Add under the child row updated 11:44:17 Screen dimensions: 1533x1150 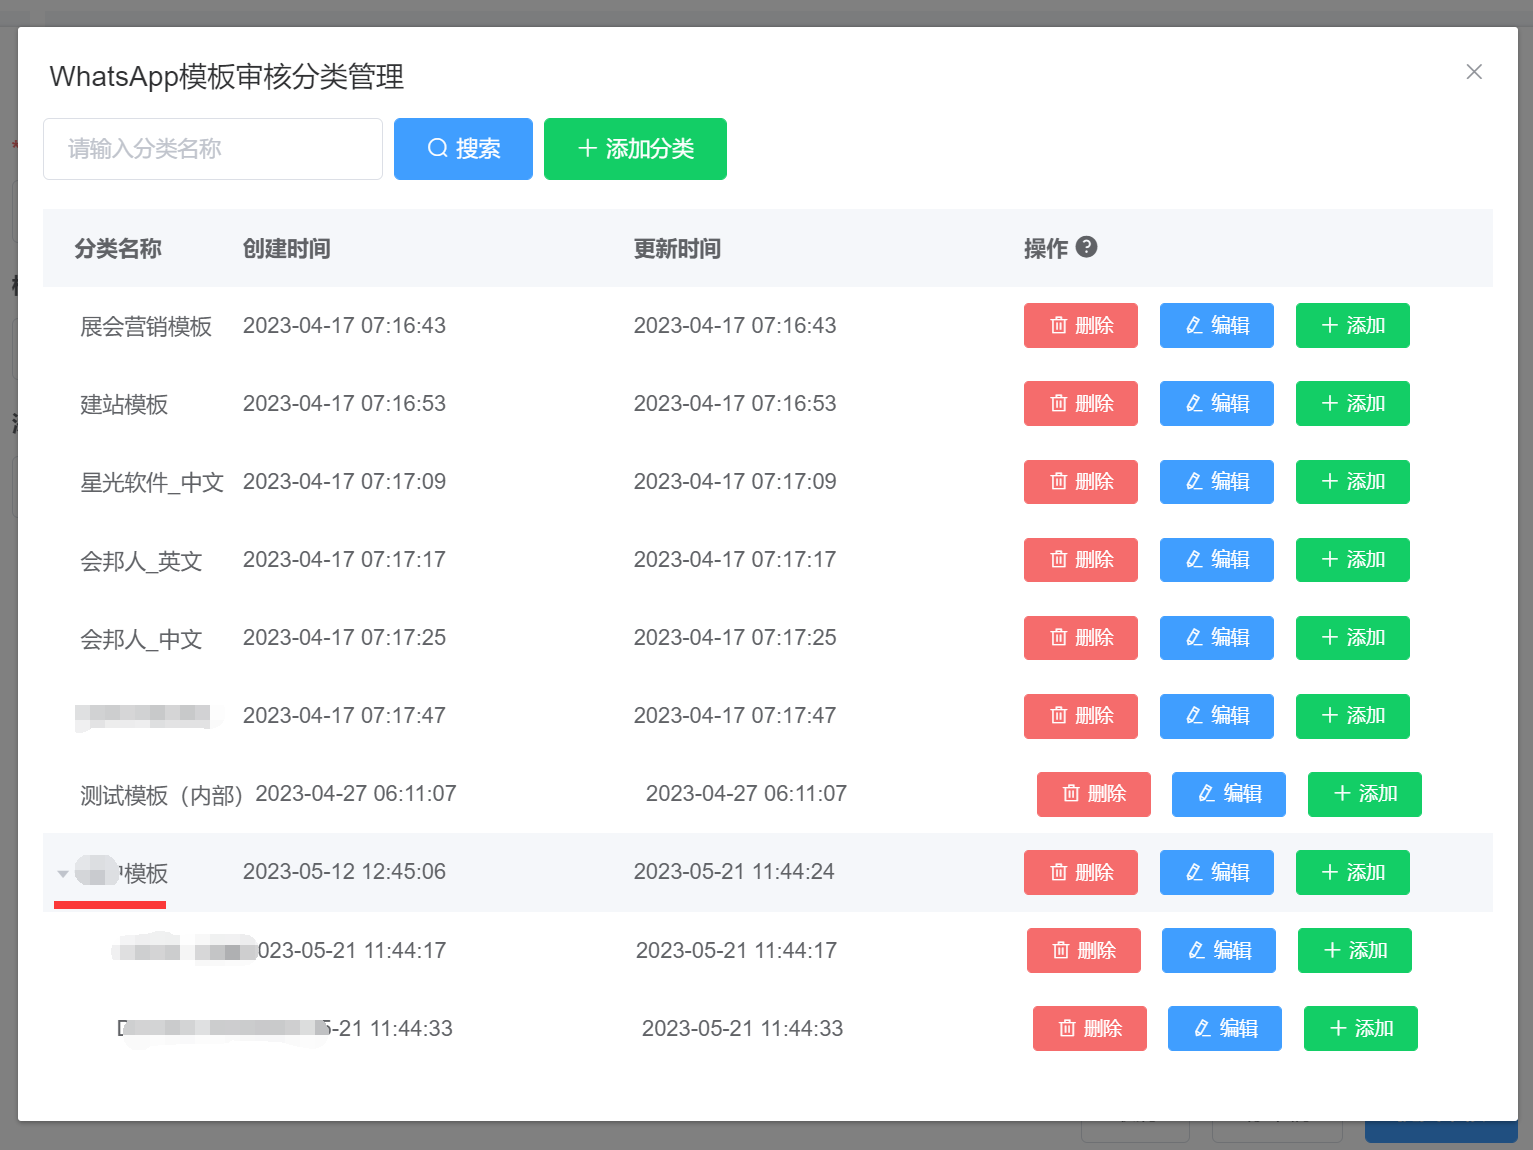(x=1355, y=950)
